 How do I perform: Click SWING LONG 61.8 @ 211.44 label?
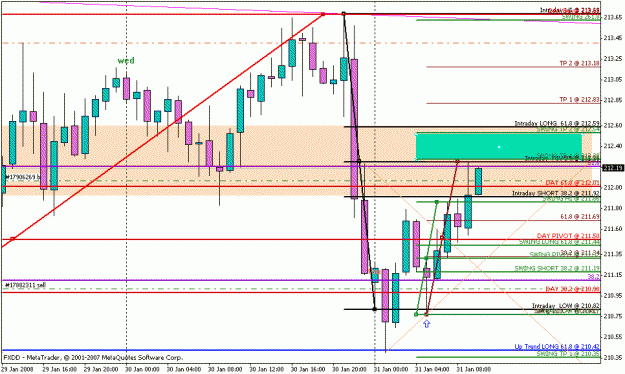[559, 242]
